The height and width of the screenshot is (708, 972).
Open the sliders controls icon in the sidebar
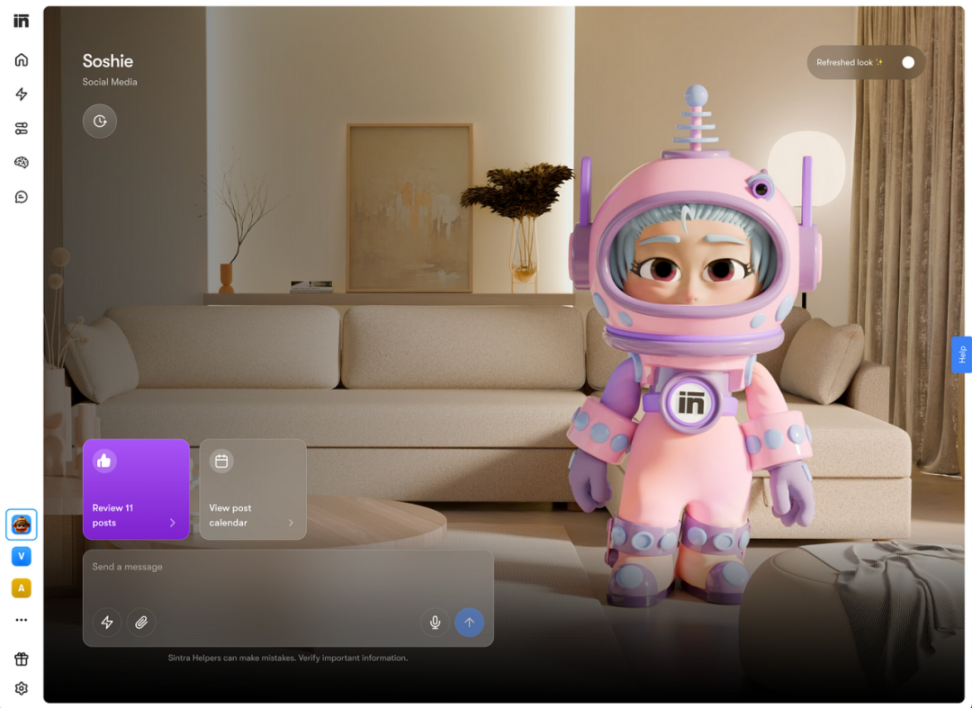click(21, 128)
